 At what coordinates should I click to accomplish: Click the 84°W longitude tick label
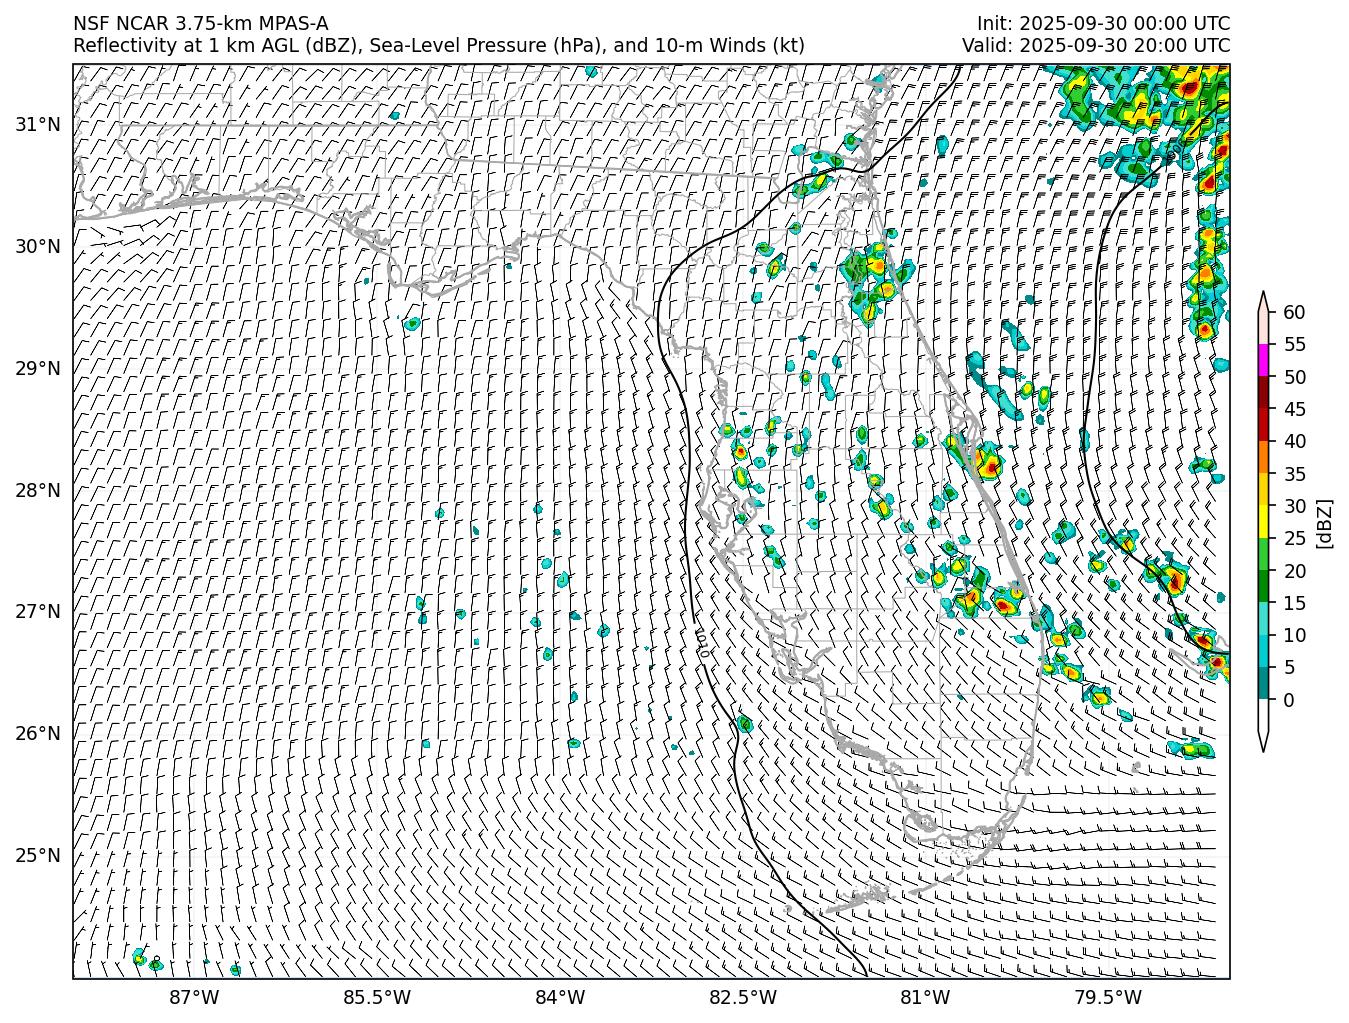560,997
